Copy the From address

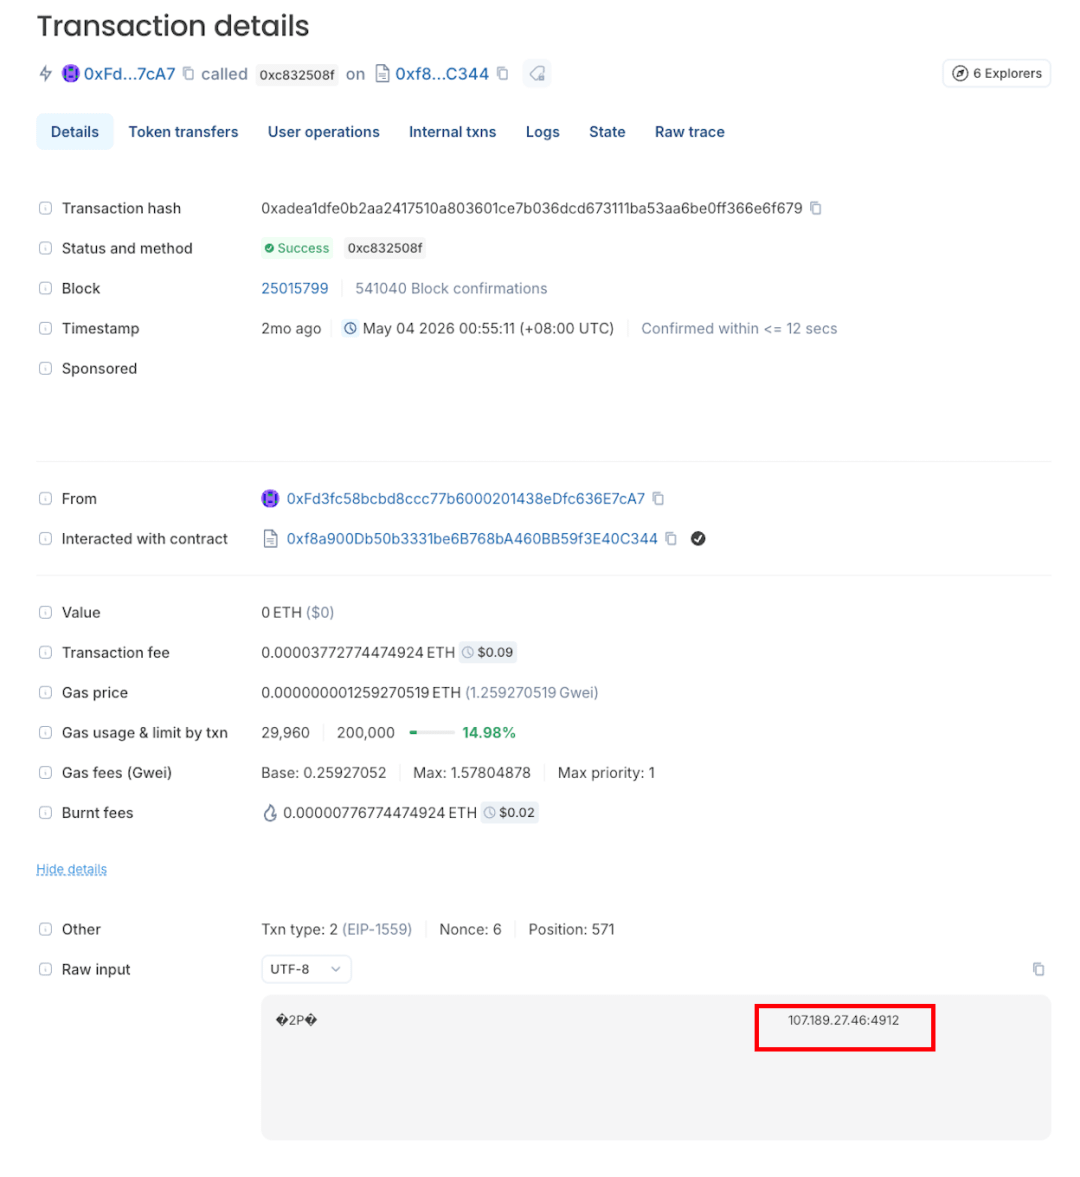point(658,498)
